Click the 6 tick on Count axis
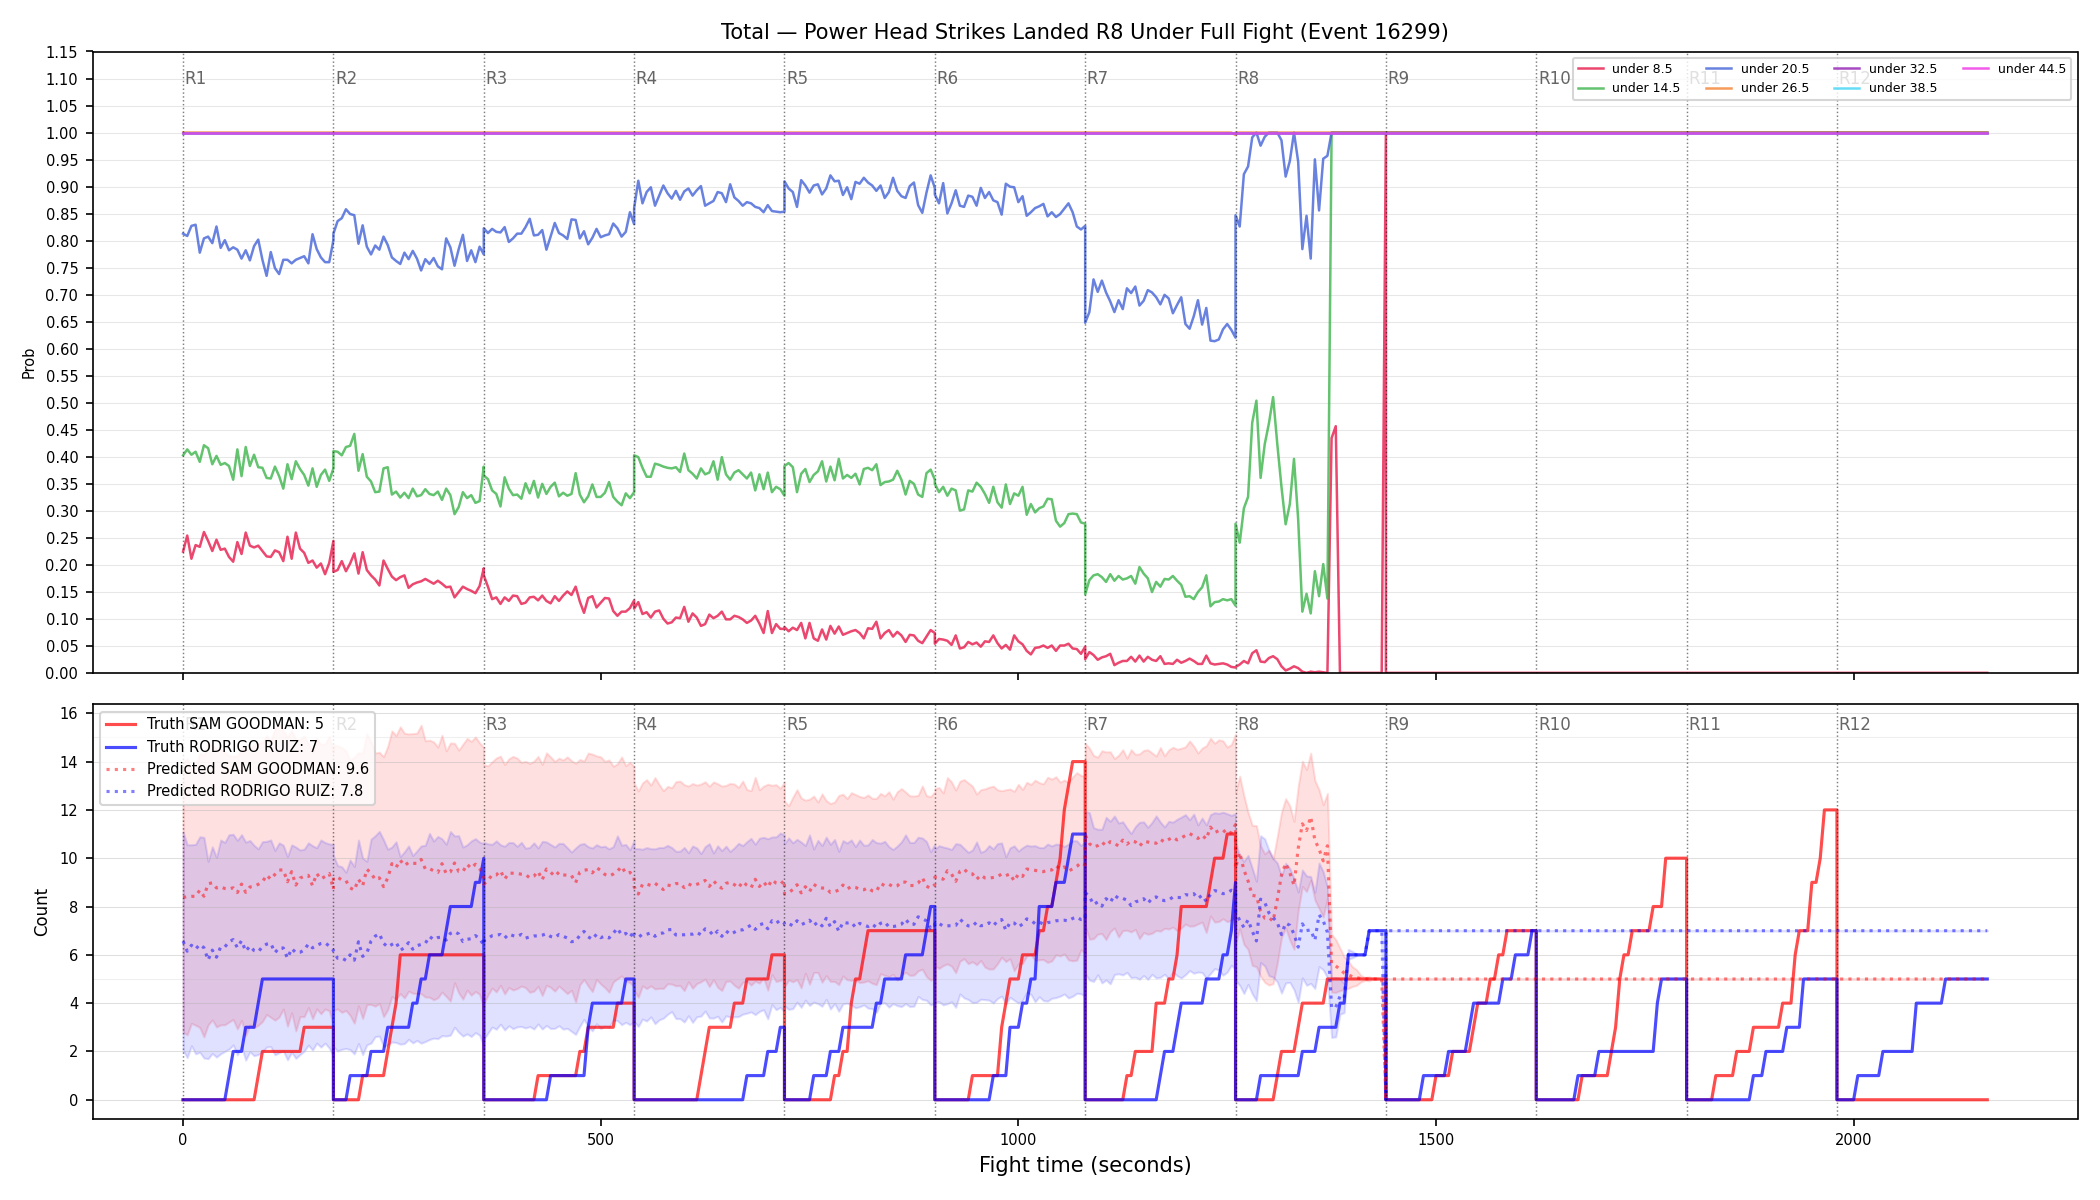Image resolution: width=2100 pixels, height=1200 pixels. (x=73, y=955)
